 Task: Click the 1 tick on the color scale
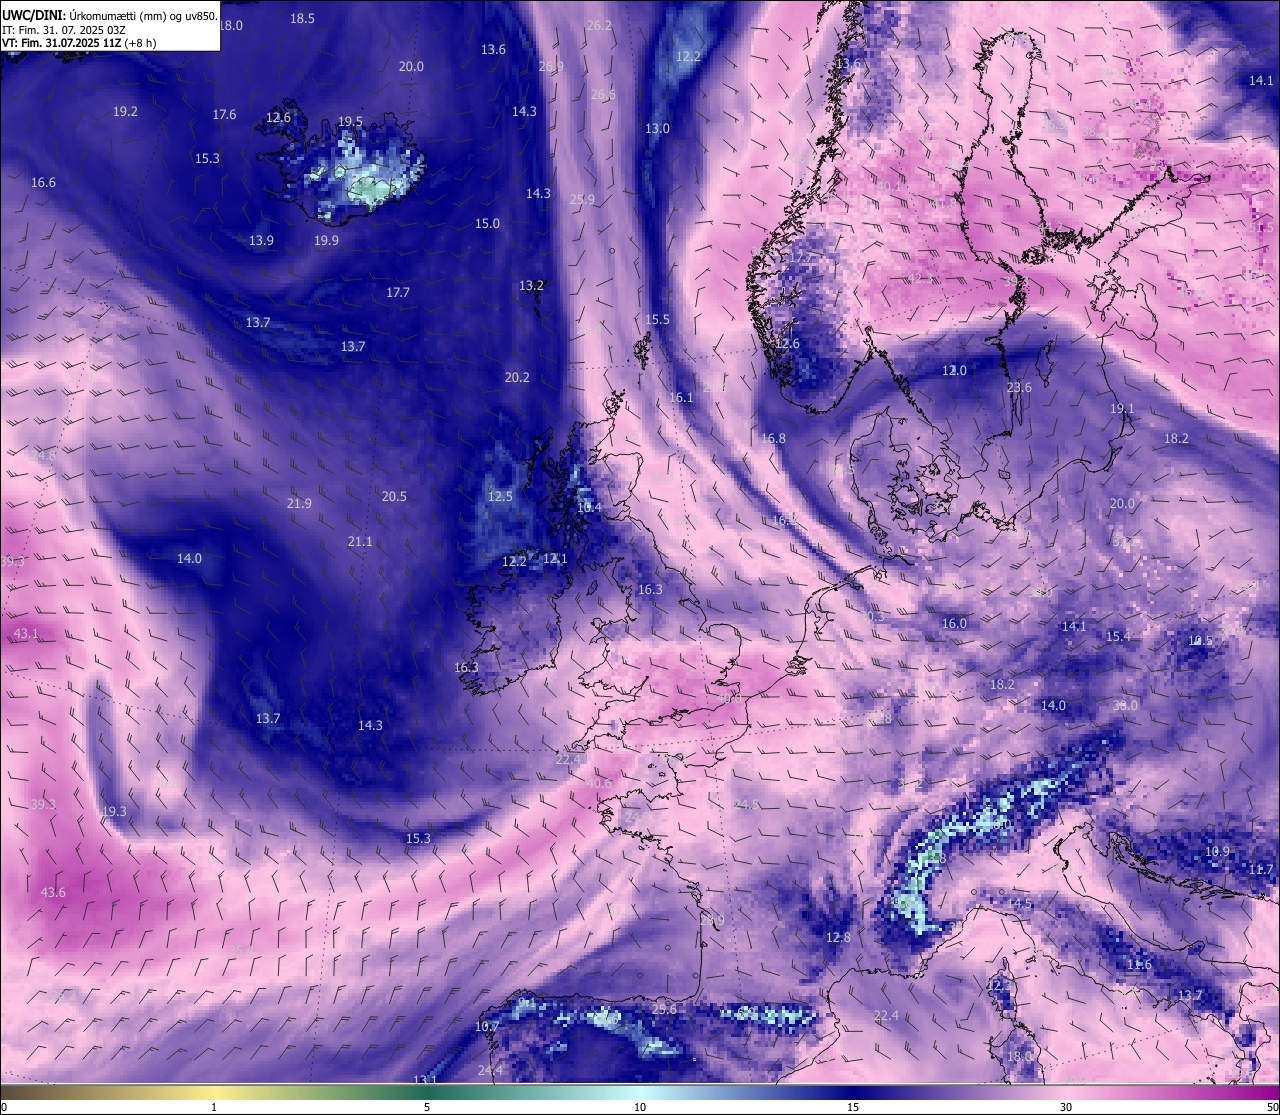214,1107
